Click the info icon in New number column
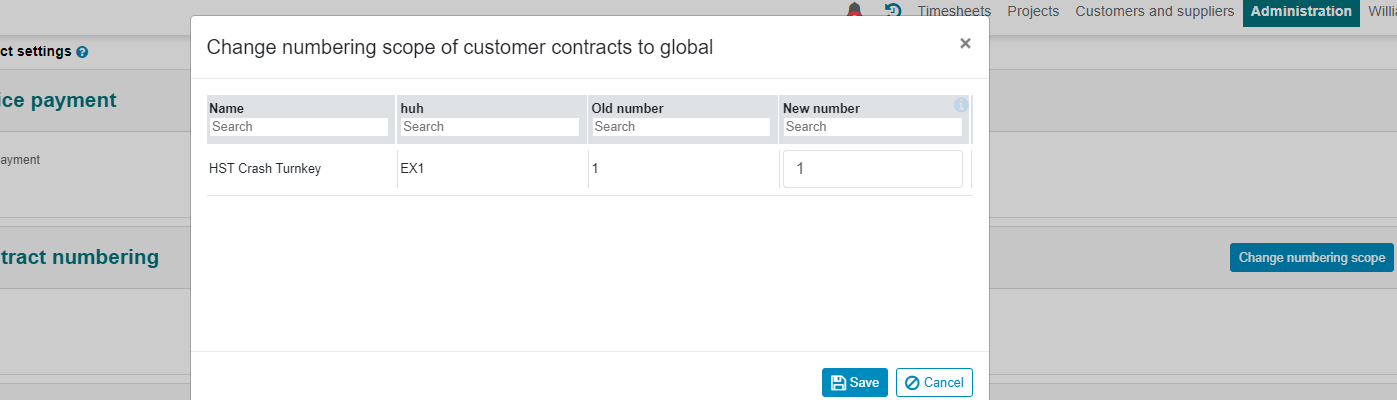1397x400 pixels. tap(961, 105)
